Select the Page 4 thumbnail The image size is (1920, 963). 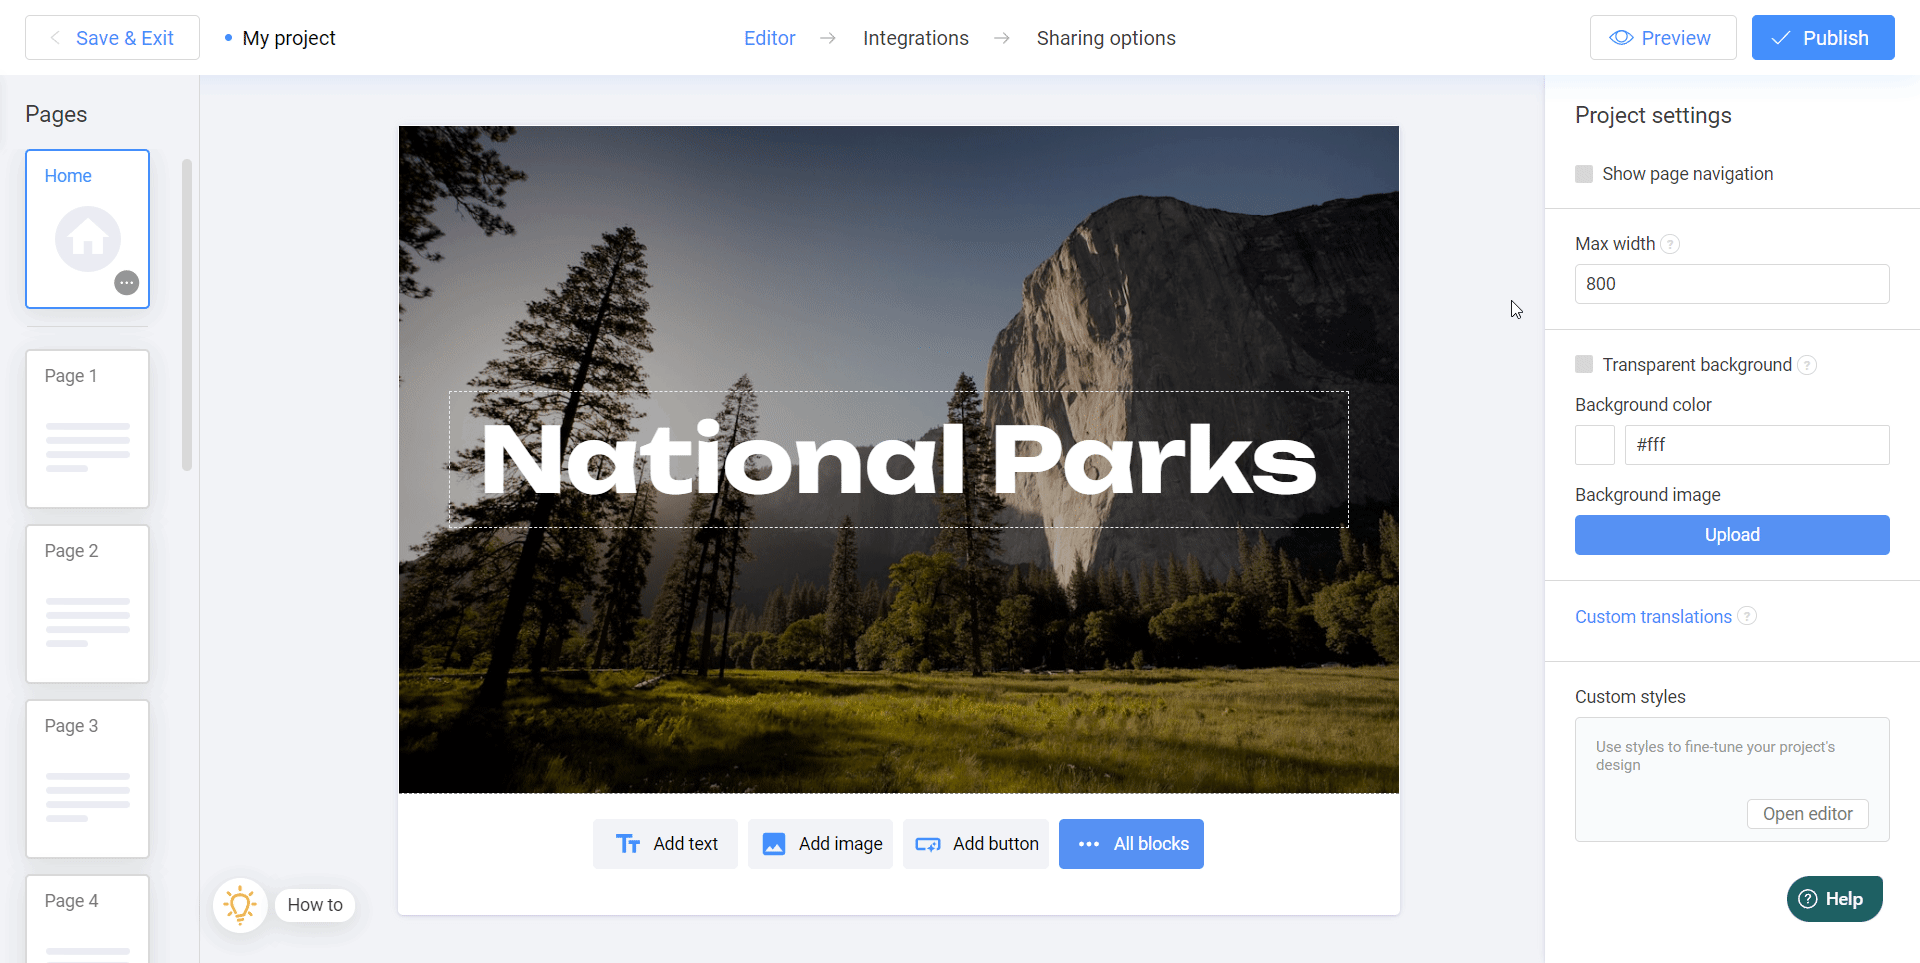(88, 919)
